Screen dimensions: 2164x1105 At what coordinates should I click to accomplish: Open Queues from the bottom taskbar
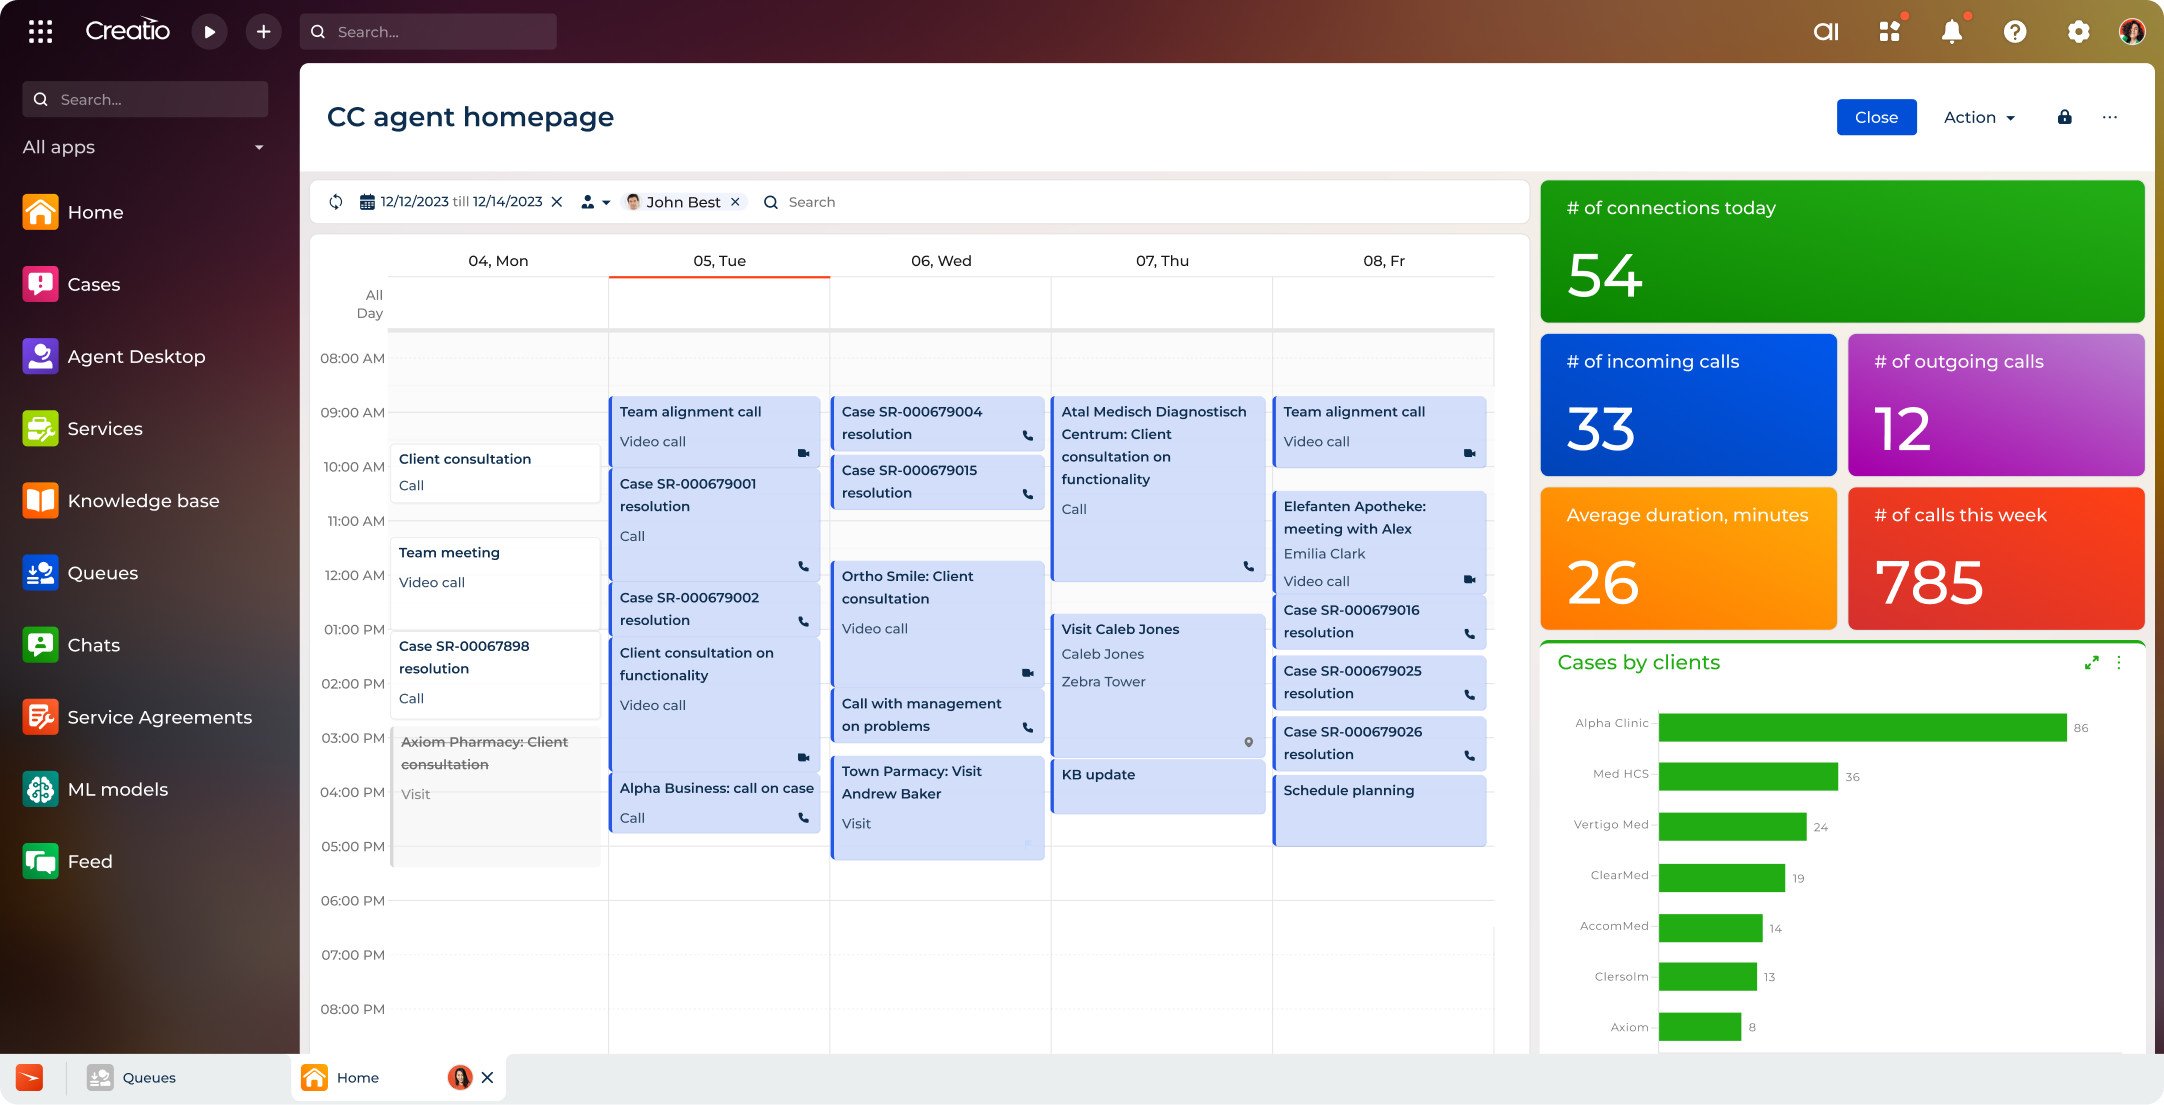[149, 1077]
